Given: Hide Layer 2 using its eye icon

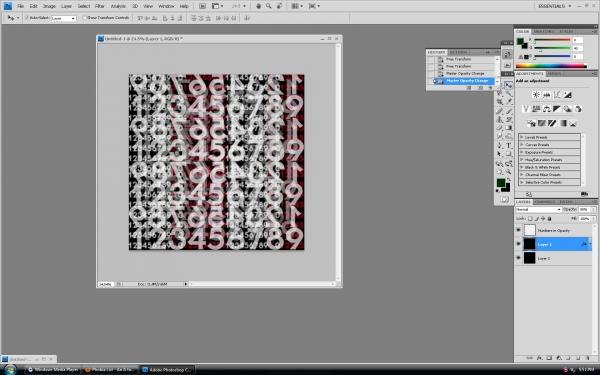Looking at the screenshot, I should [518, 258].
